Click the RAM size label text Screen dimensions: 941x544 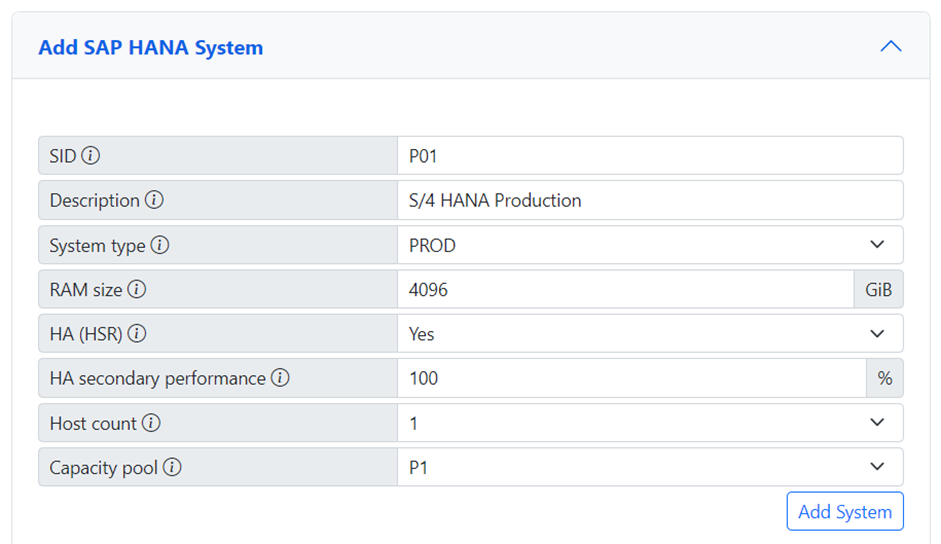tap(86, 290)
